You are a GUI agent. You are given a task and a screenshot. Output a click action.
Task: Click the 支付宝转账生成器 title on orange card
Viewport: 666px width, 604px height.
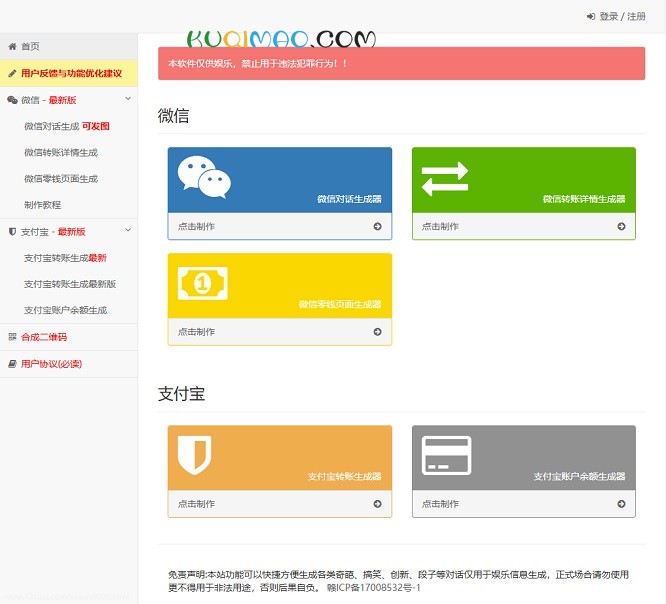(344, 477)
